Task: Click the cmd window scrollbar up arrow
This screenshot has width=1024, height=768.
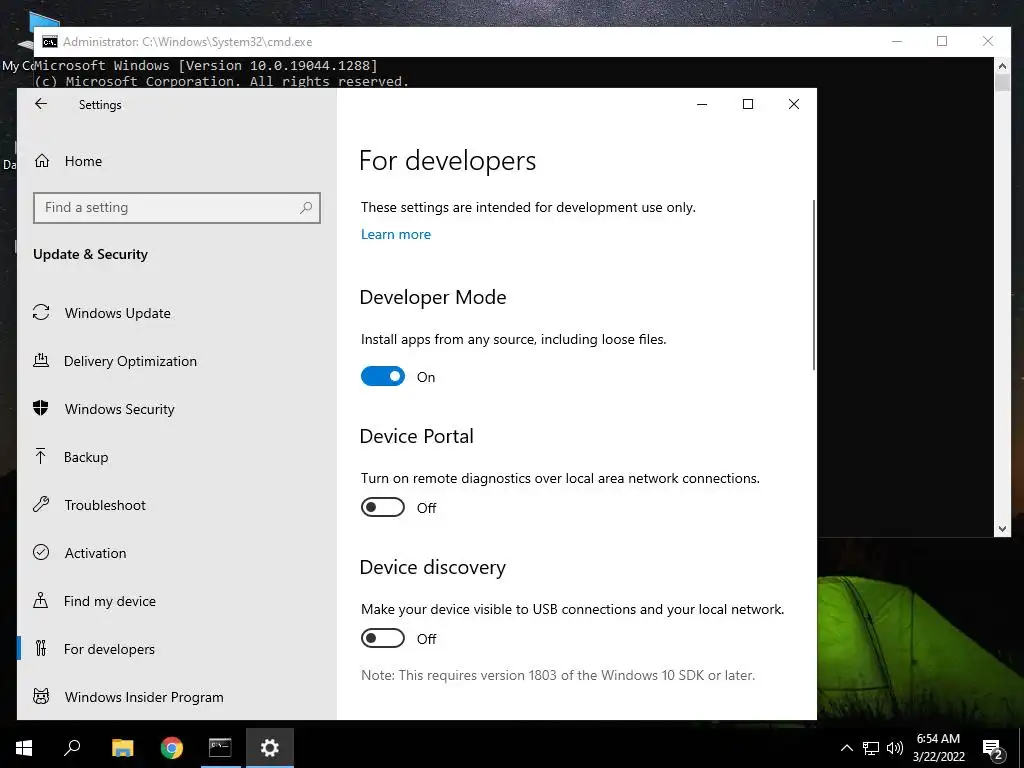Action: 1002,65
